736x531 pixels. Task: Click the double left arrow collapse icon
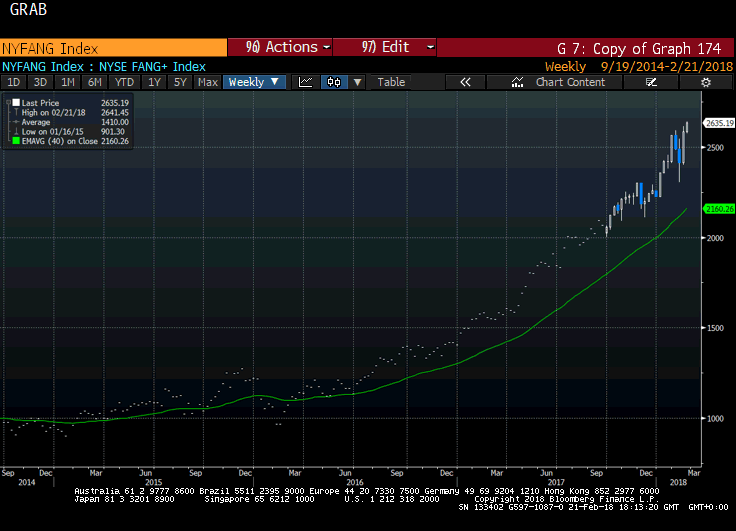pyautogui.click(x=465, y=82)
